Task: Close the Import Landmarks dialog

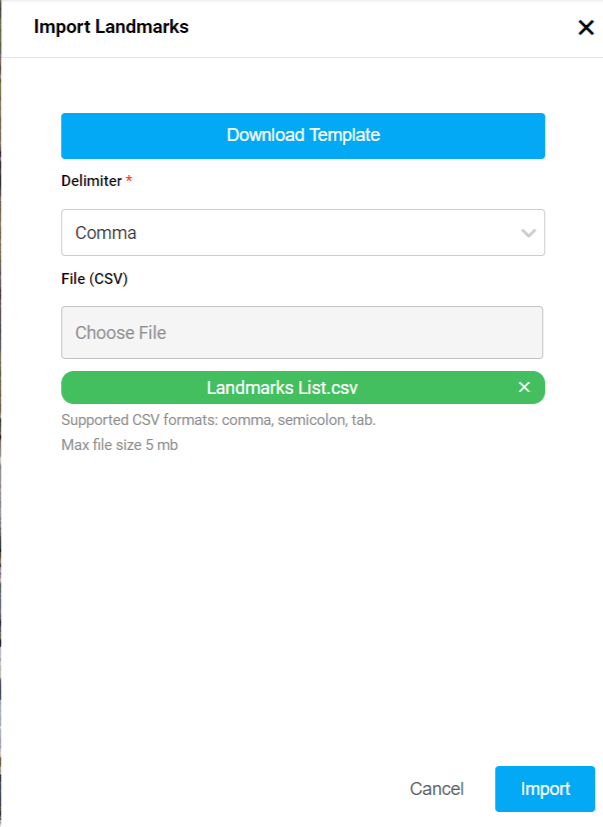Action: coord(586,28)
